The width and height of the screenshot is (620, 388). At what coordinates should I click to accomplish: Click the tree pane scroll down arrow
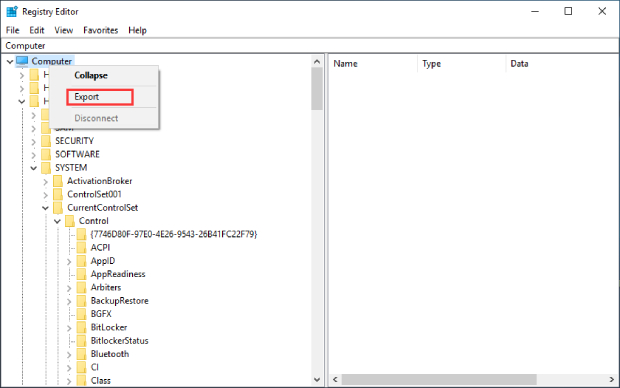coord(317,380)
